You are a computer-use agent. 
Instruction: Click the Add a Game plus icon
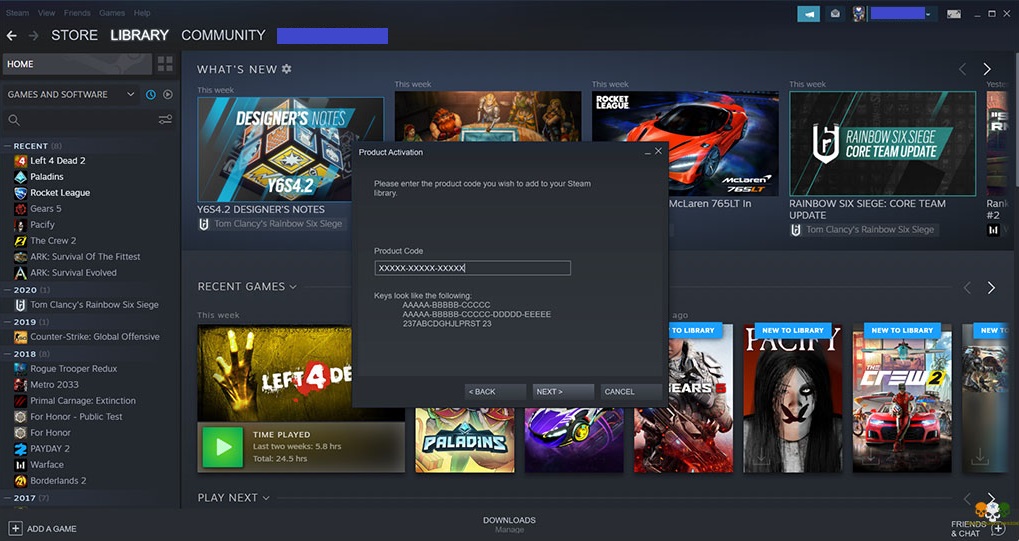pyautogui.click(x=16, y=529)
